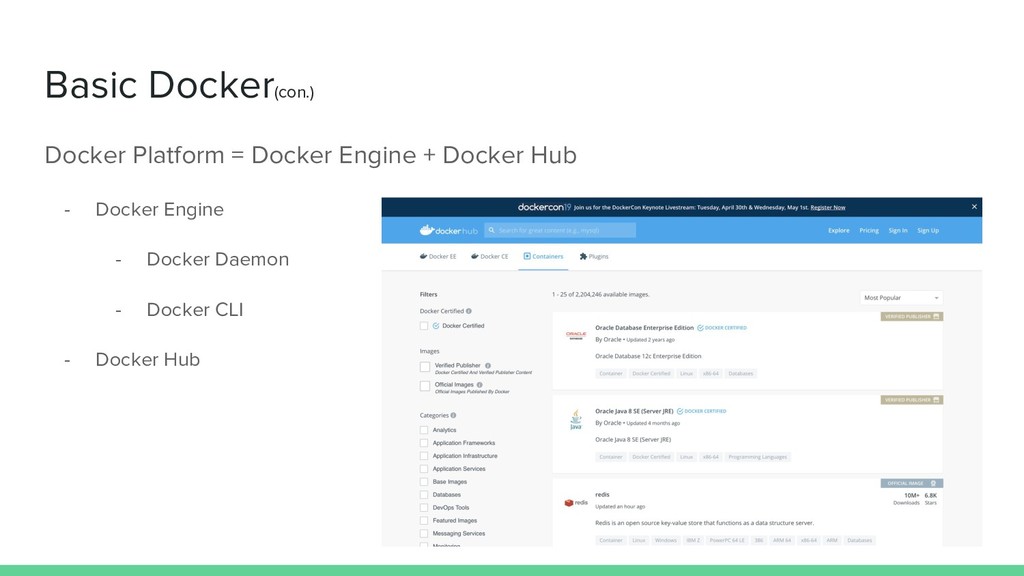This screenshot has width=1024, height=576.
Task: Tick the Base Images checkbox
Action: 424,482
